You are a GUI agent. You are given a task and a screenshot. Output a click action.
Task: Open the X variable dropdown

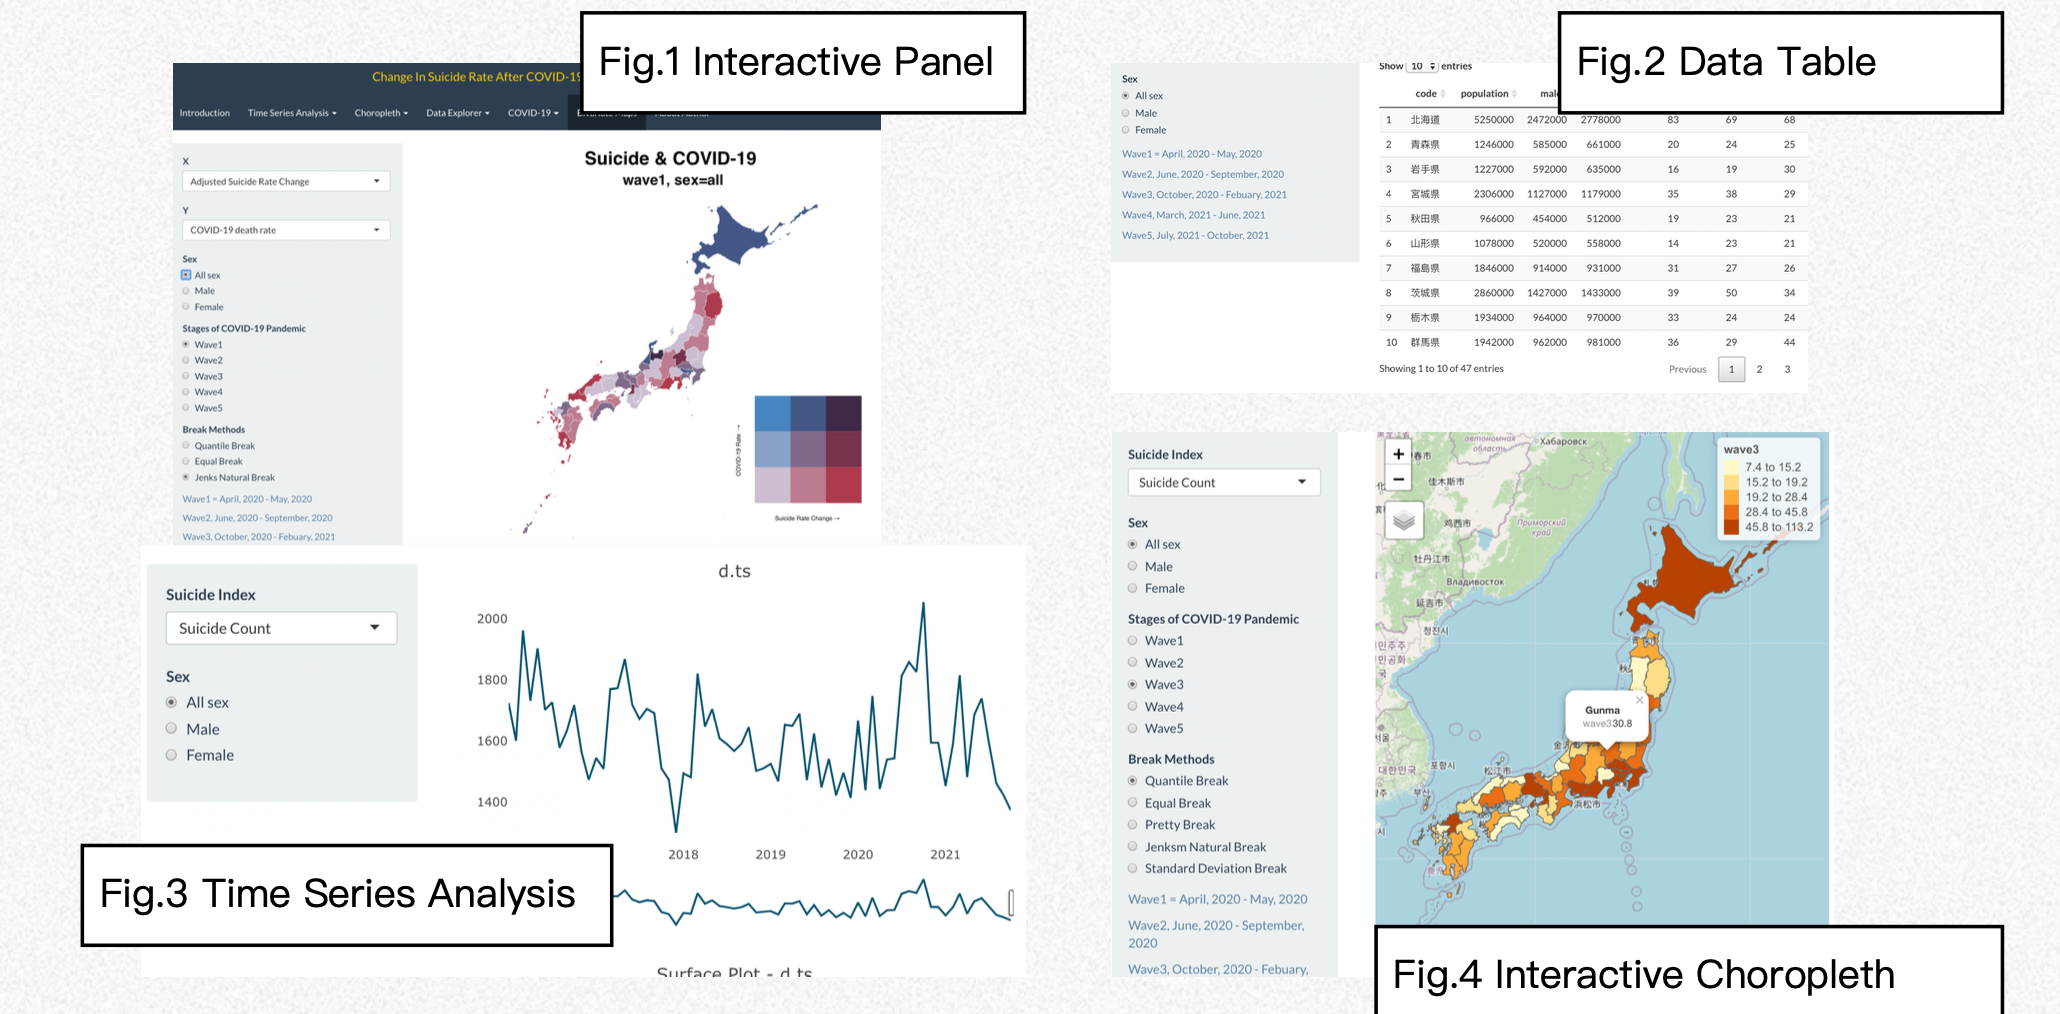click(285, 182)
